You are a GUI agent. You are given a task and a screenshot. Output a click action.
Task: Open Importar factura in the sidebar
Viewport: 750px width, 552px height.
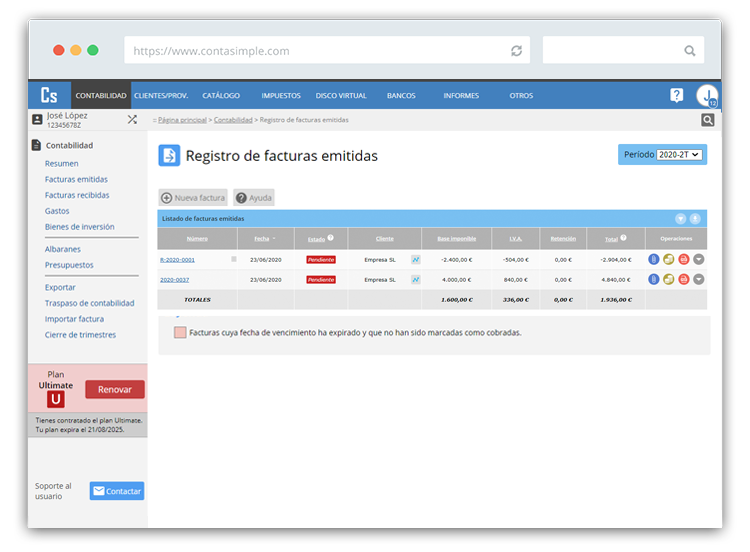[74, 319]
